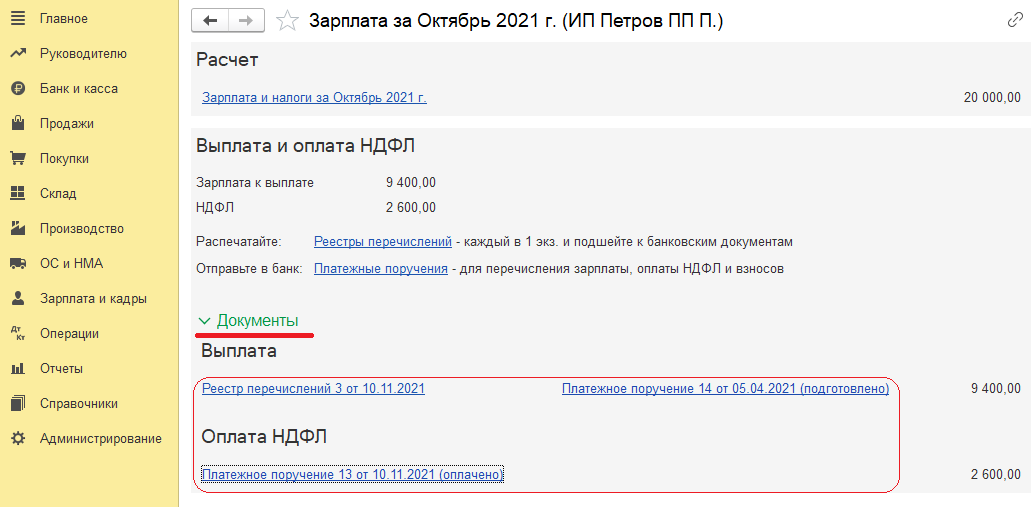Click the Покупки cart icon
The height and width of the screenshot is (507, 1036).
[17, 159]
